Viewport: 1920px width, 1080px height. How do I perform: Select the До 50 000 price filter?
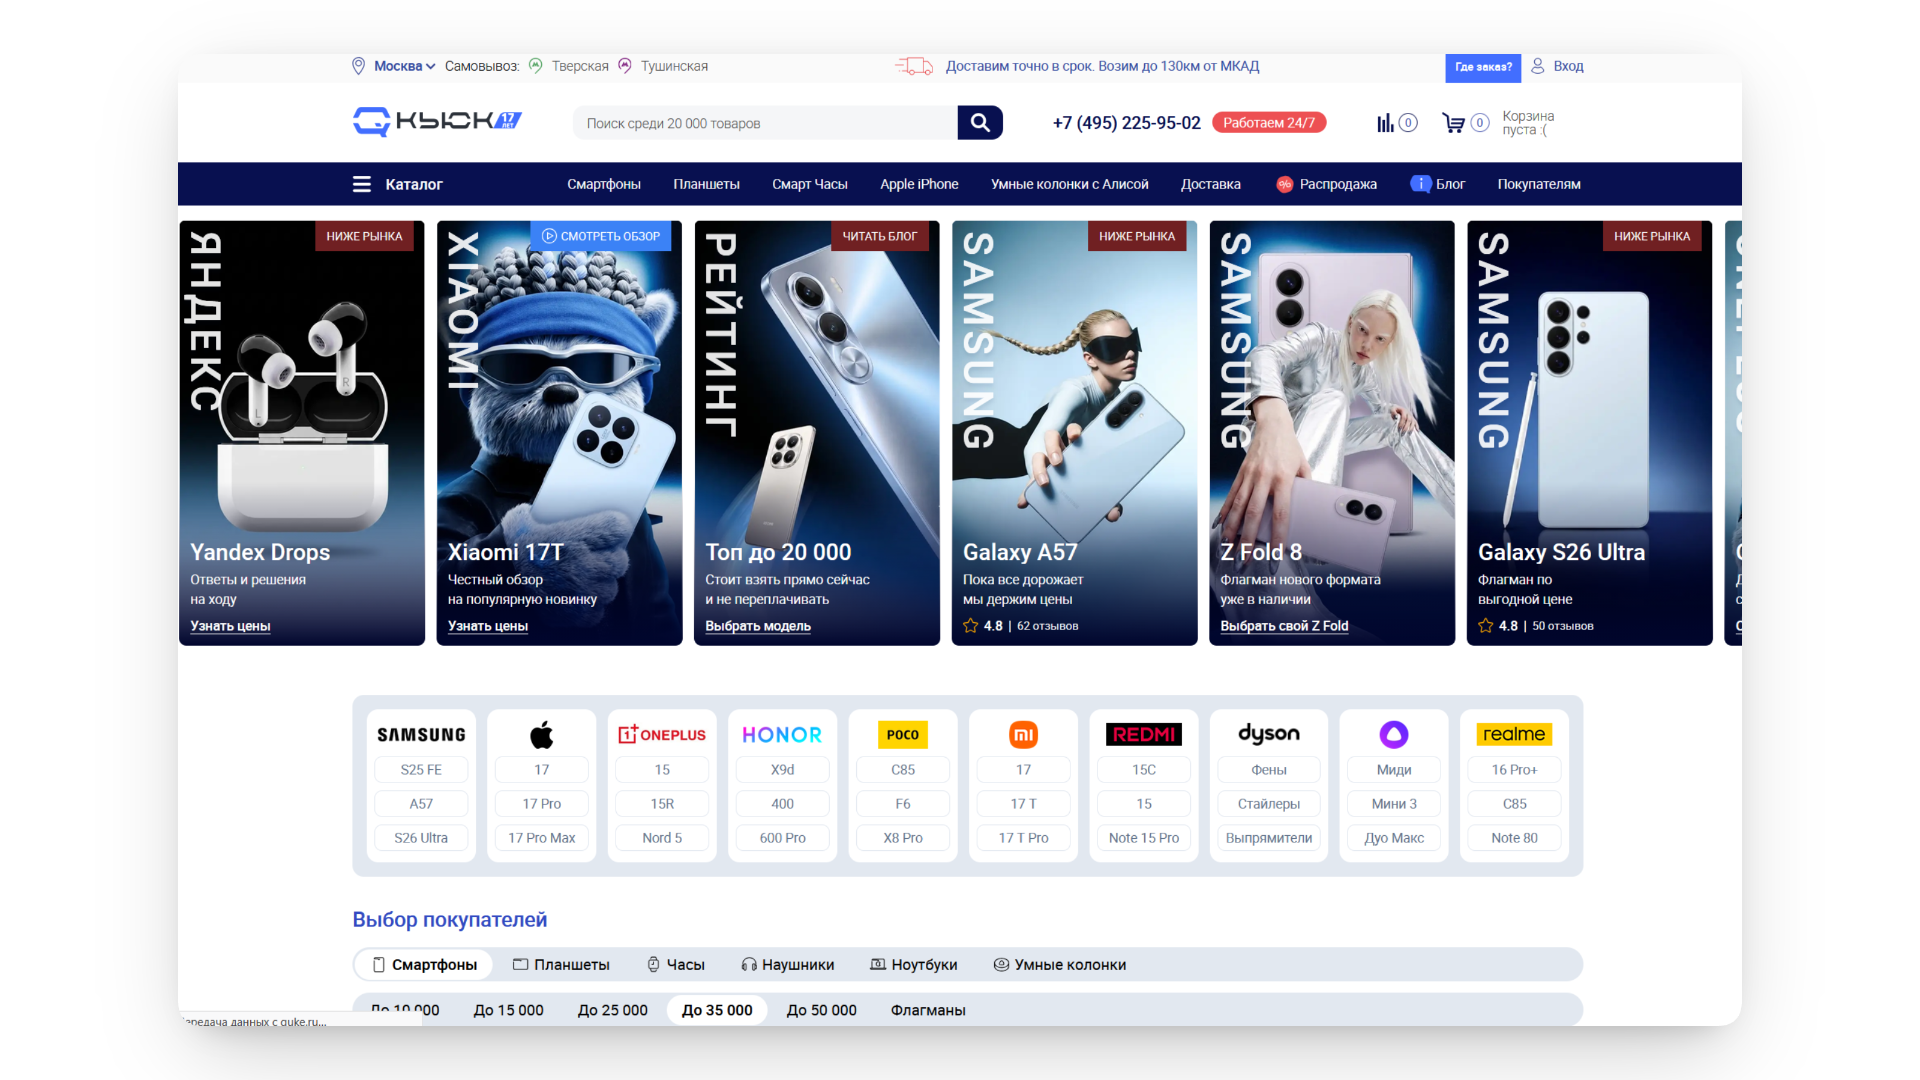(x=822, y=1010)
